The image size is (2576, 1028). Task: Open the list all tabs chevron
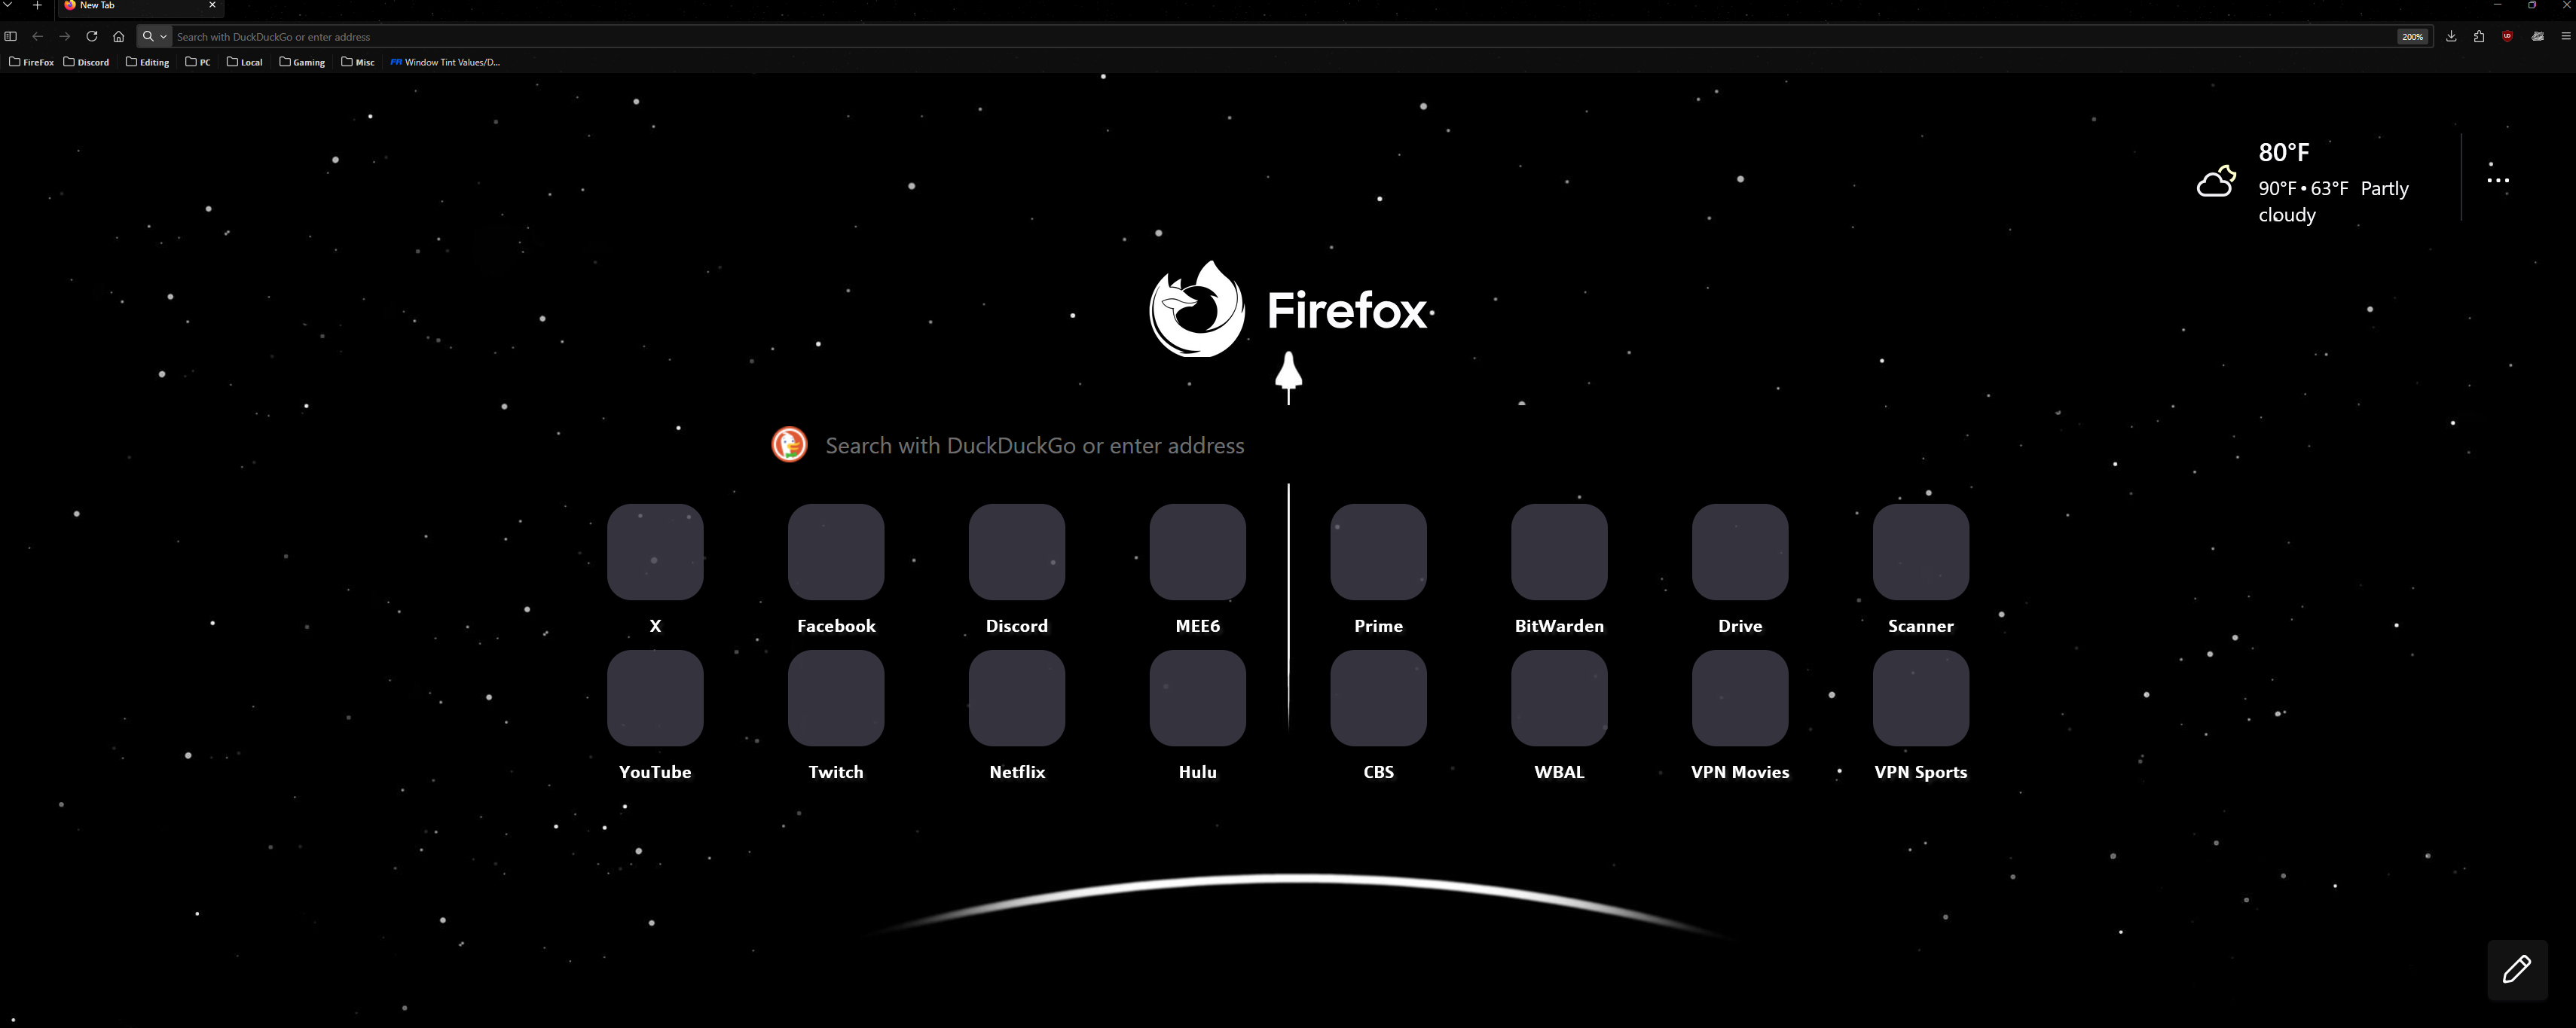[8, 5]
